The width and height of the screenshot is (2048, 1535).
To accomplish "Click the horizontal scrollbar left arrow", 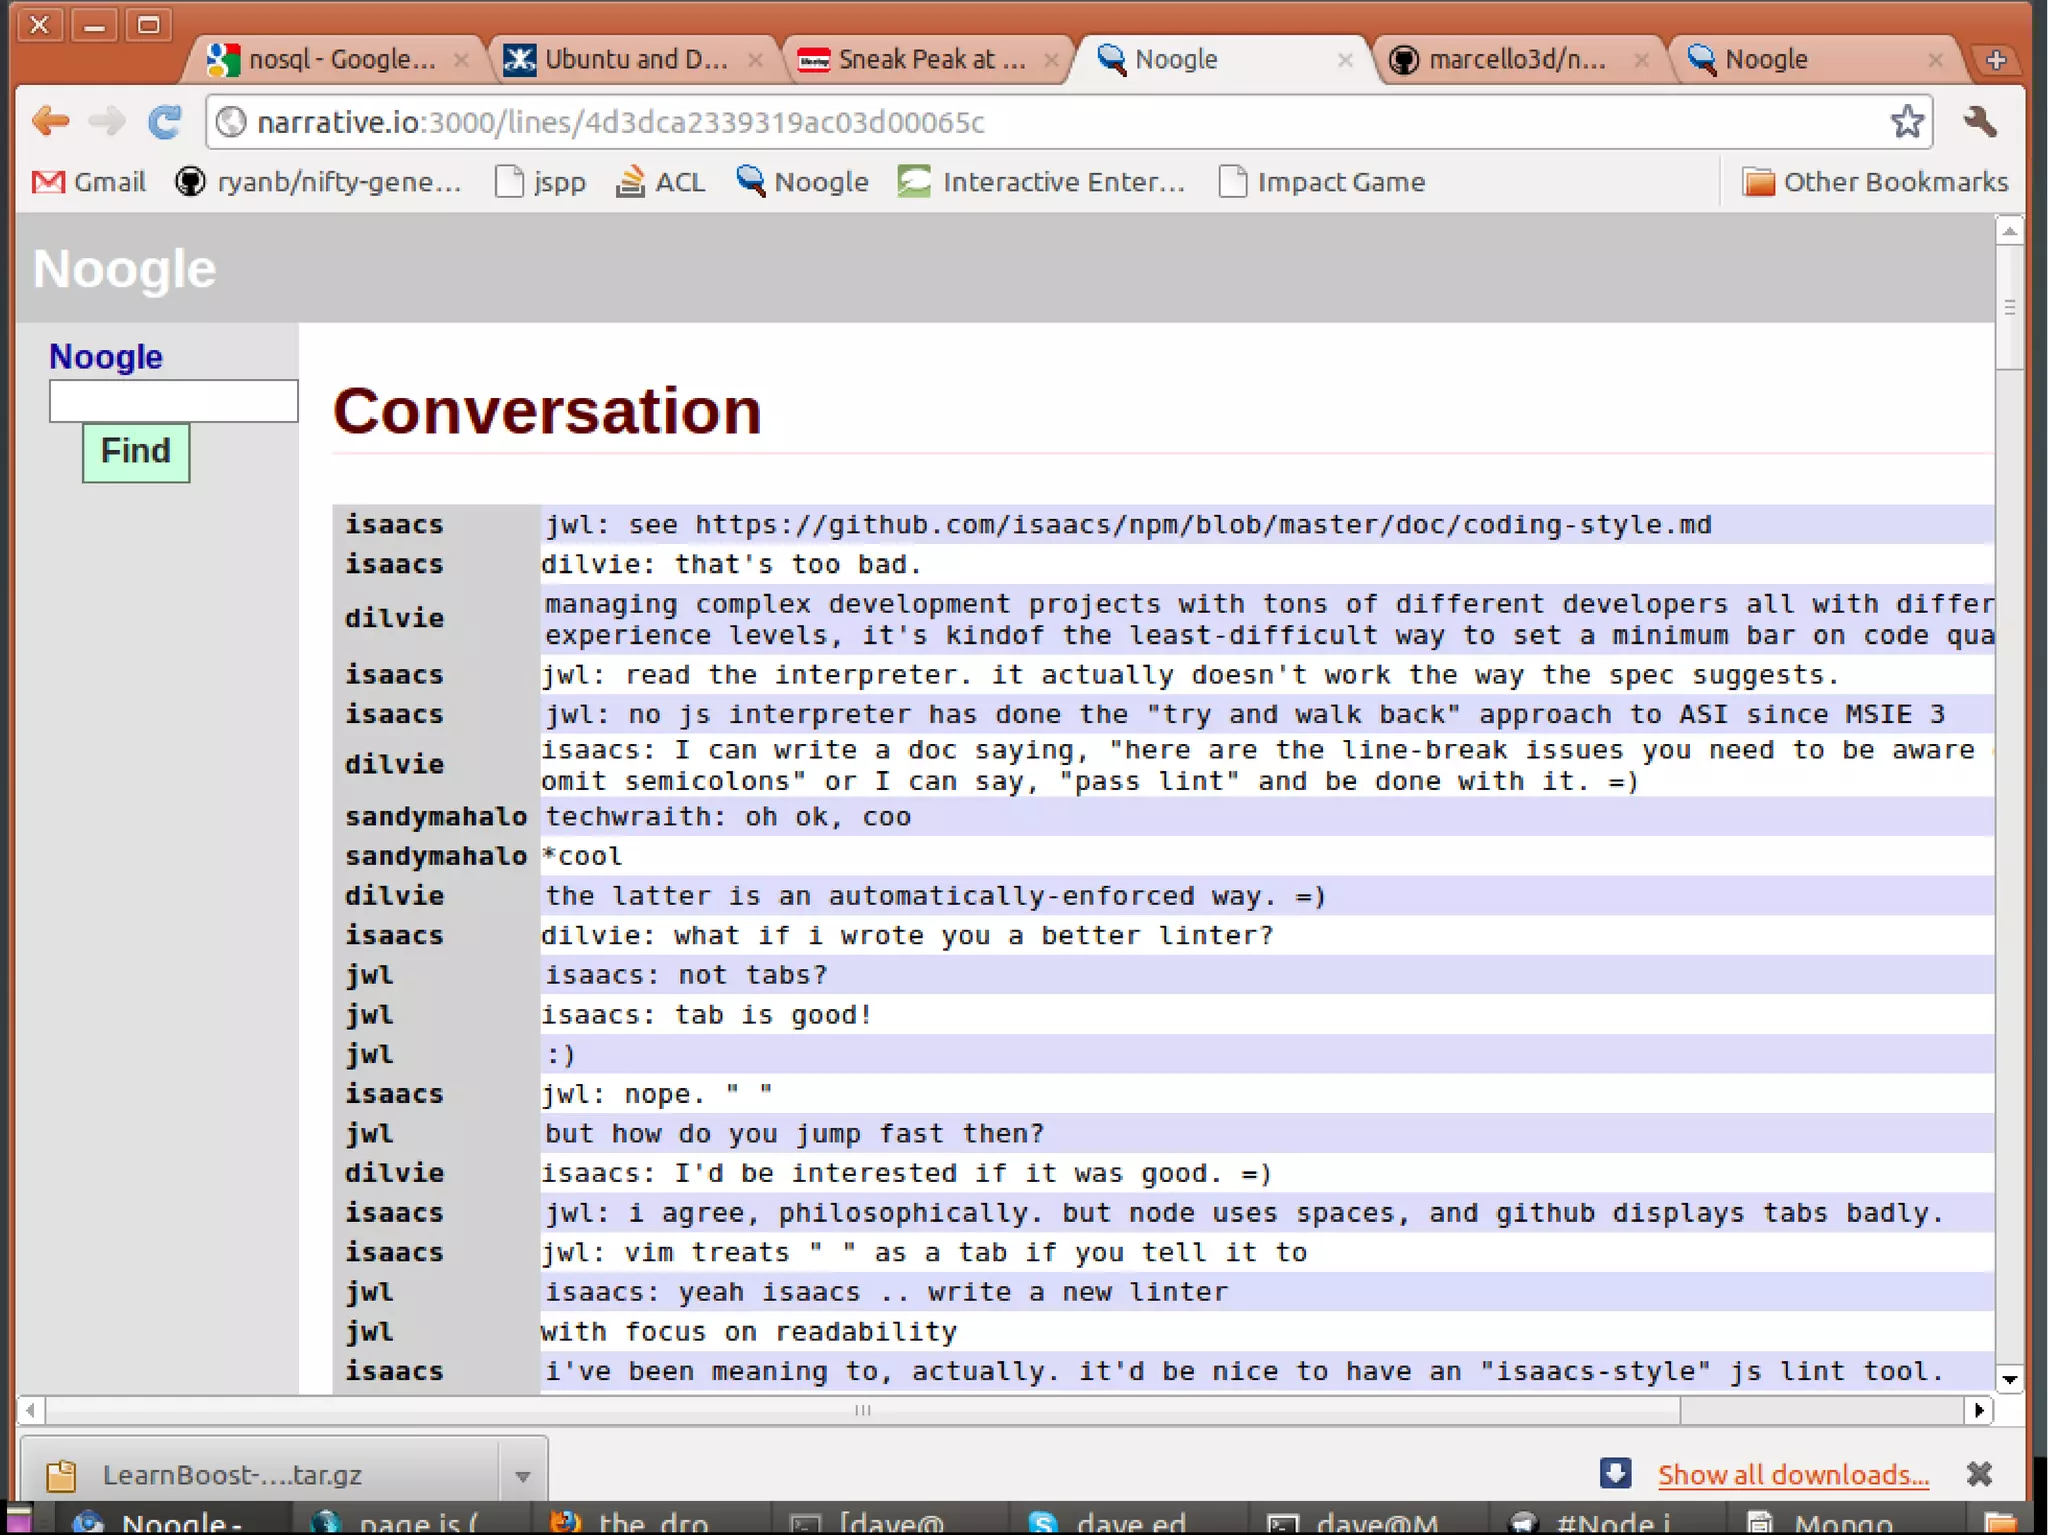I will 31,1410.
